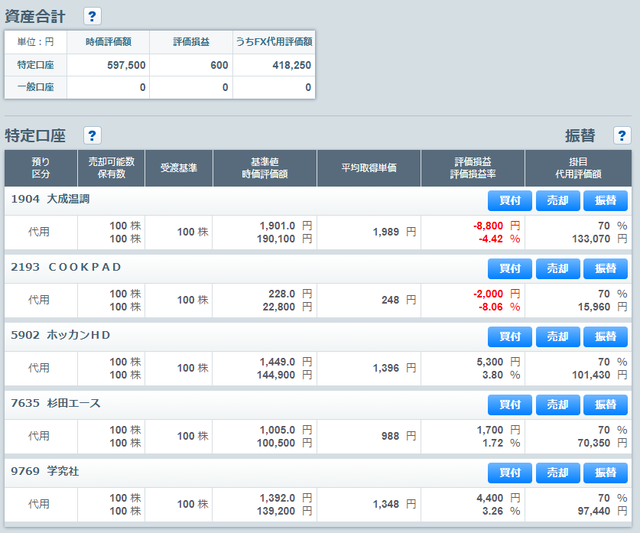Click 190,100 円 market value
640x533 pixels.
[x=284, y=239]
